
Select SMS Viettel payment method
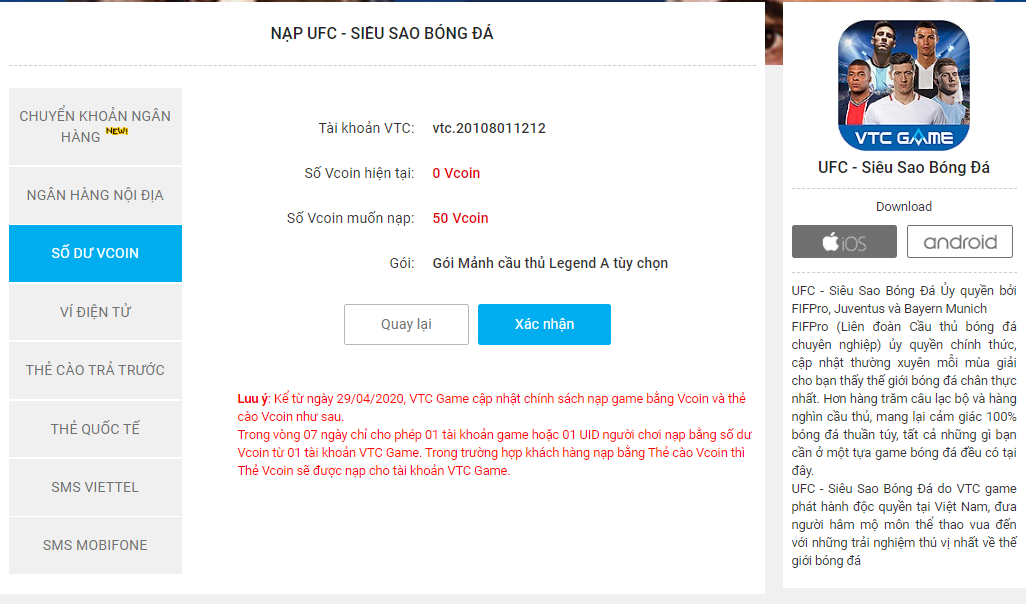[x=96, y=487]
